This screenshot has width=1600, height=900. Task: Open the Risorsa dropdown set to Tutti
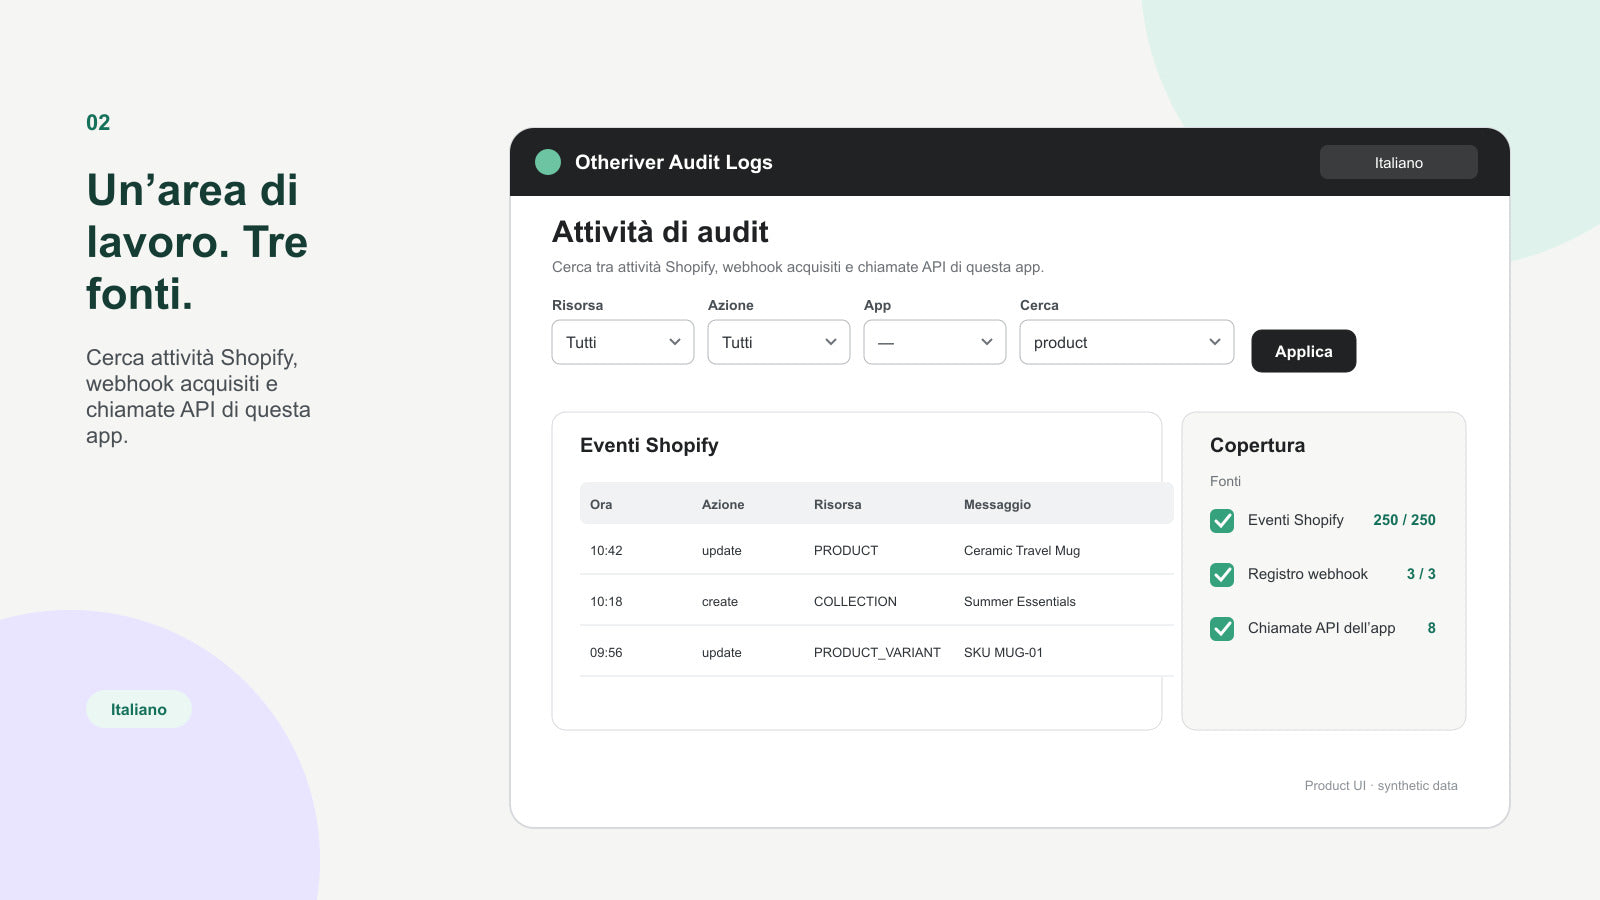623,342
